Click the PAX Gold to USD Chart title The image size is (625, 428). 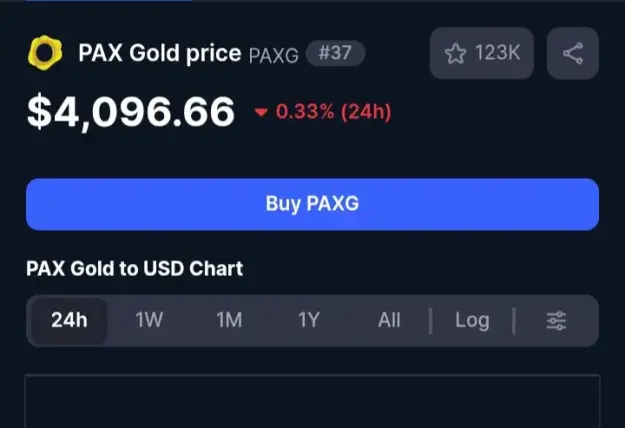click(135, 269)
